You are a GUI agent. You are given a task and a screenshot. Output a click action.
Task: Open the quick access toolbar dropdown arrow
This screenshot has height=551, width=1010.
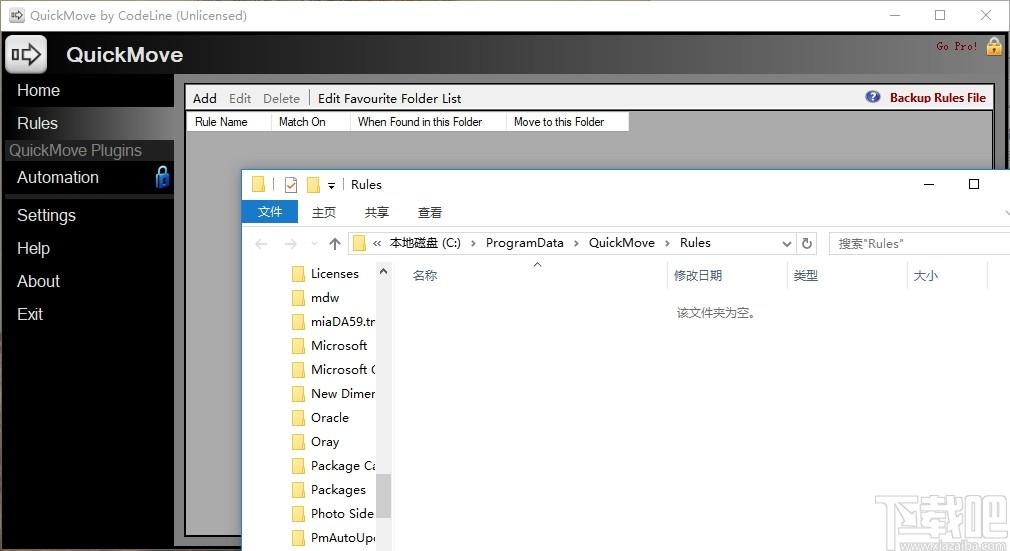[x=331, y=186]
